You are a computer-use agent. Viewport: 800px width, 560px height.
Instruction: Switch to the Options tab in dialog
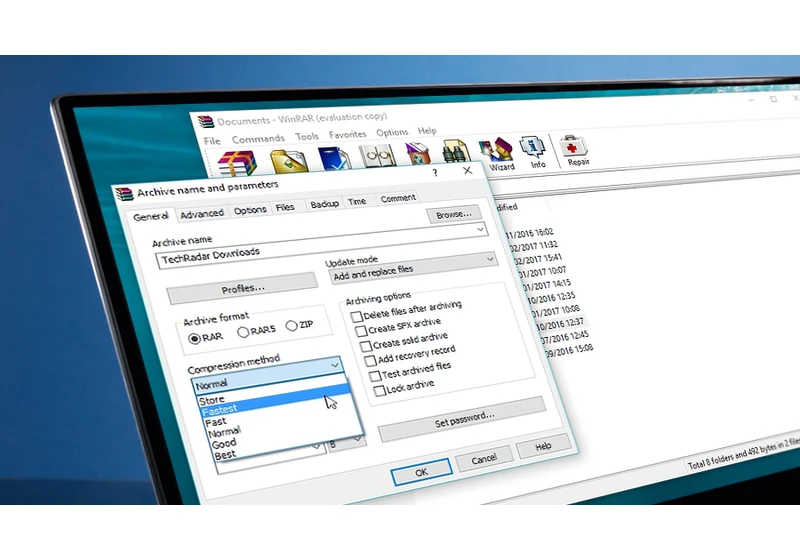click(x=250, y=210)
